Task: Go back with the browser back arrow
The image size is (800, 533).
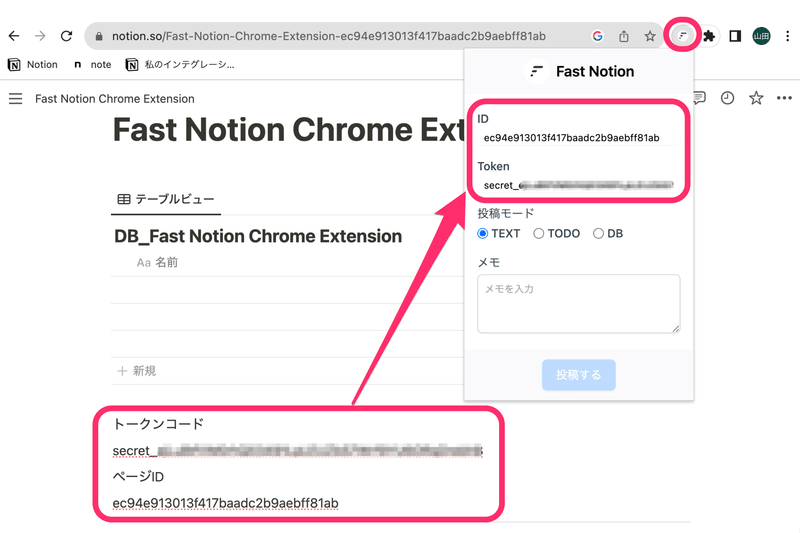Action: [14, 36]
